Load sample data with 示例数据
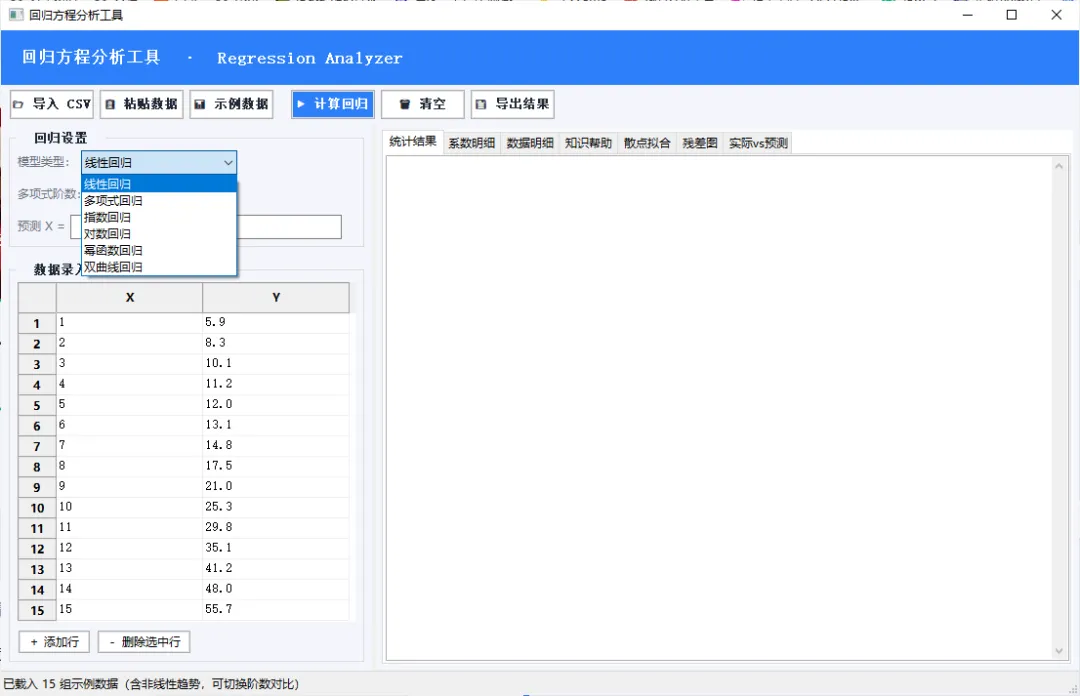Screen dimensions: 1080x696 tap(231, 104)
